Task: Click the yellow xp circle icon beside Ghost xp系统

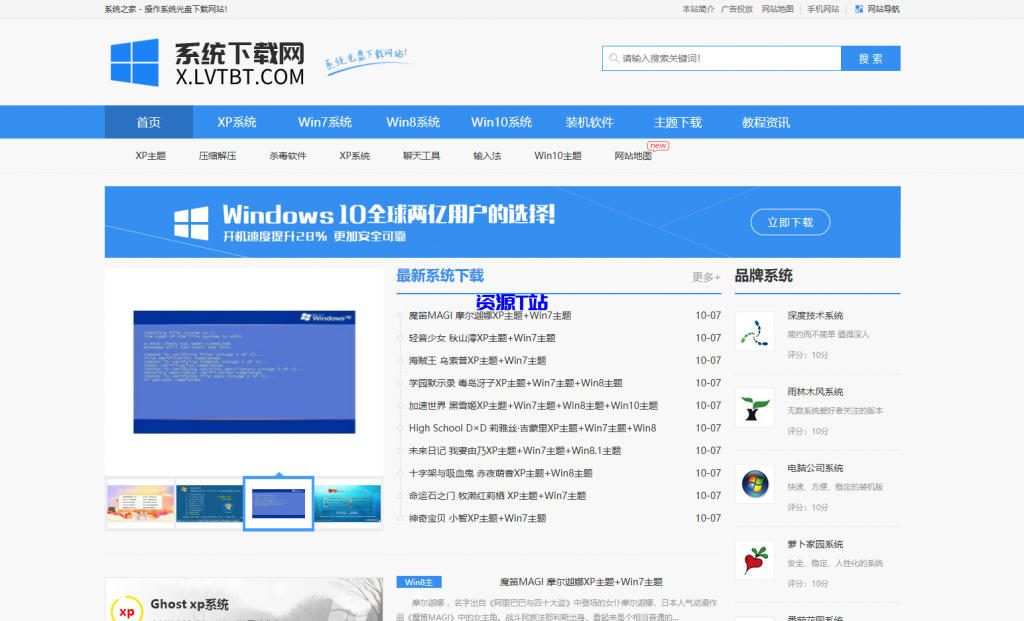Action: coord(127,611)
